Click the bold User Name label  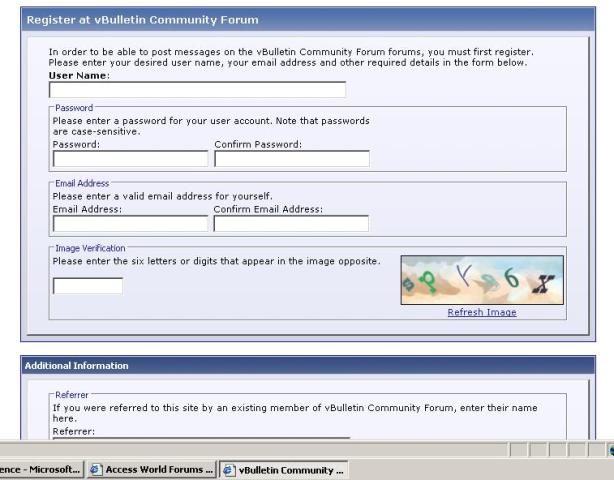click(79, 76)
